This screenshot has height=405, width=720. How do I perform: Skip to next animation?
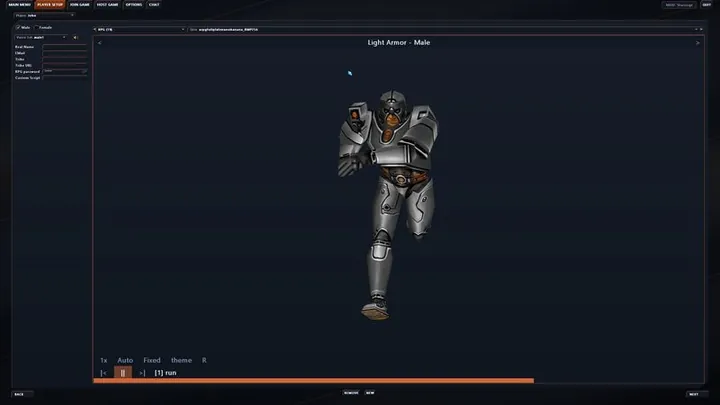(142, 373)
